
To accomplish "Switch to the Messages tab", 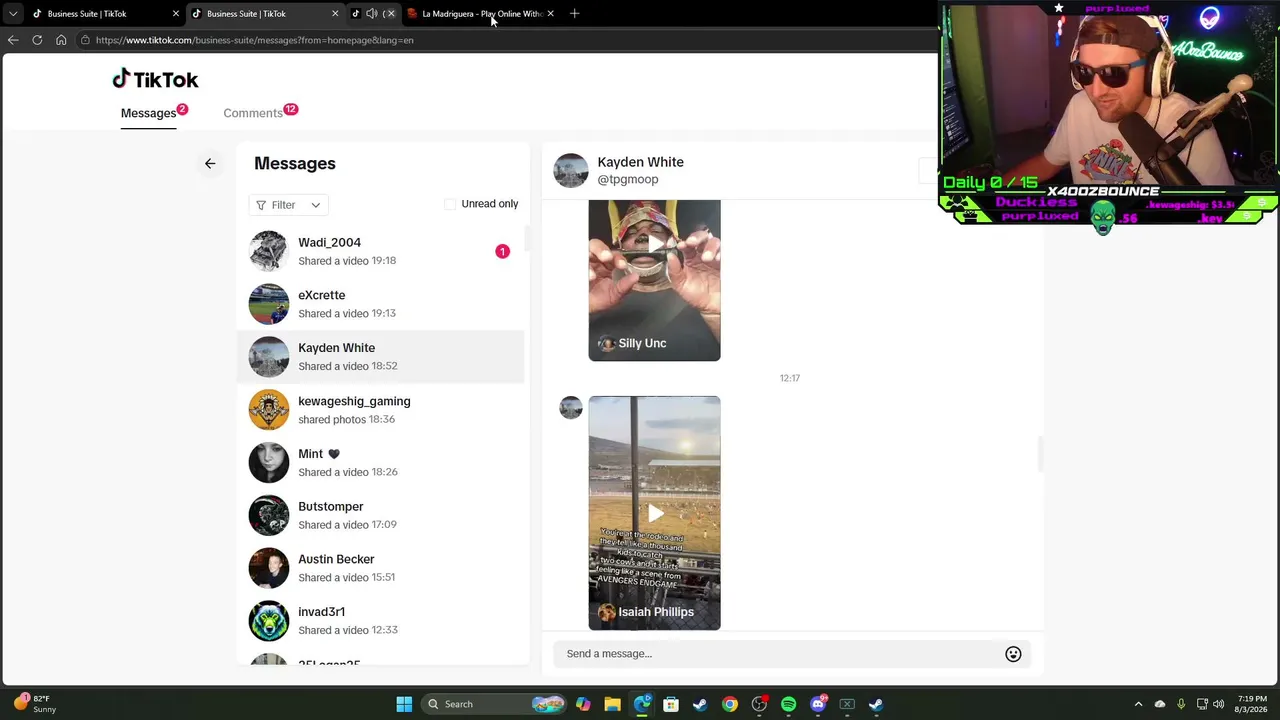I will (149, 113).
